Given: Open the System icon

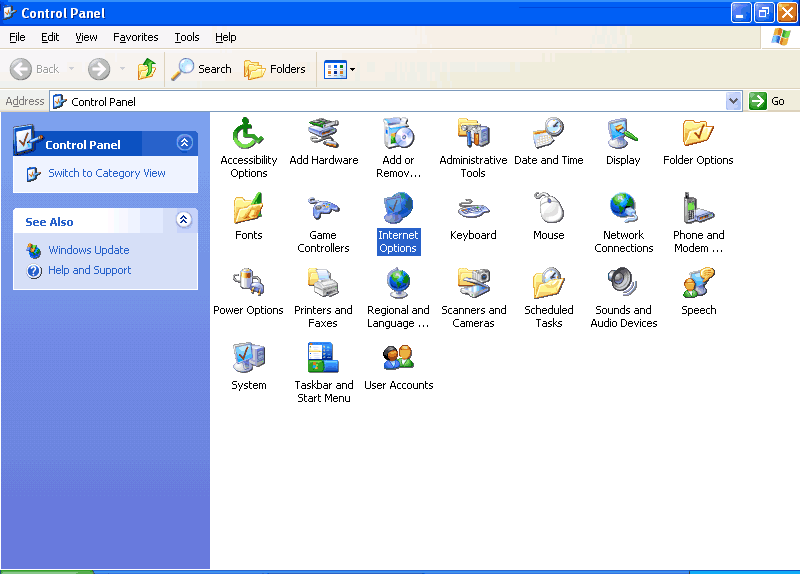Looking at the screenshot, I should [248, 359].
